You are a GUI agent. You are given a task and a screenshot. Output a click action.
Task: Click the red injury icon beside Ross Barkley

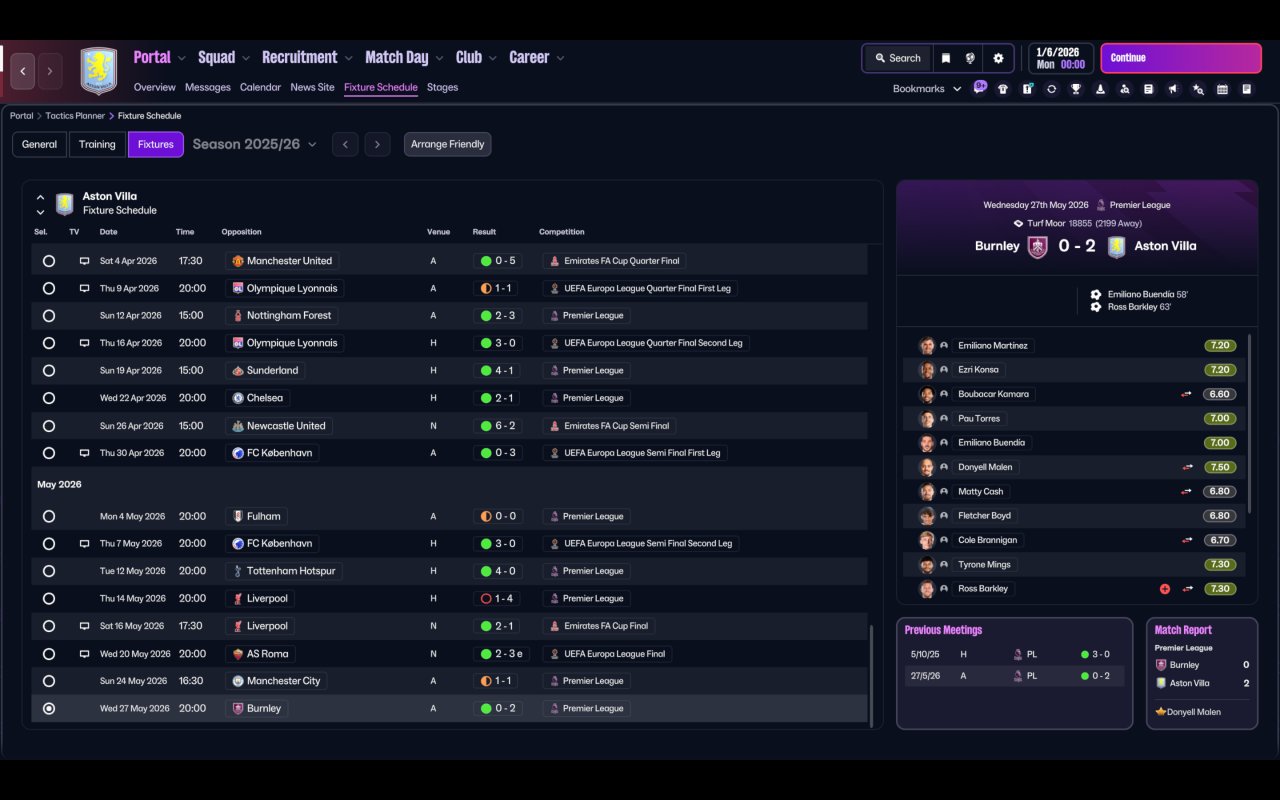point(1165,589)
